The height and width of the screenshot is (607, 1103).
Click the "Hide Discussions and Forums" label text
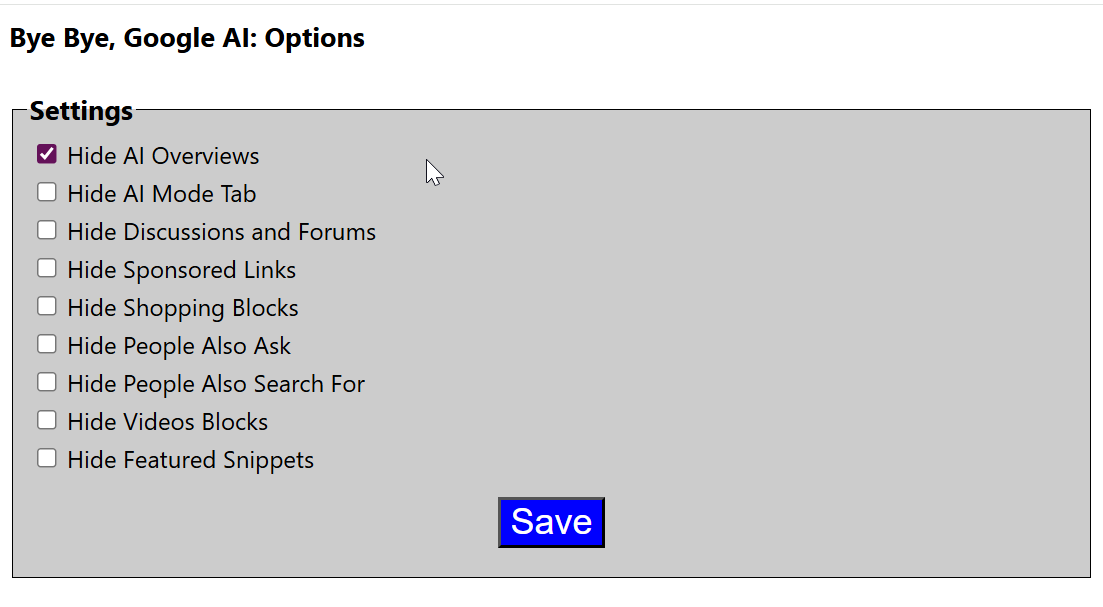[x=221, y=232]
